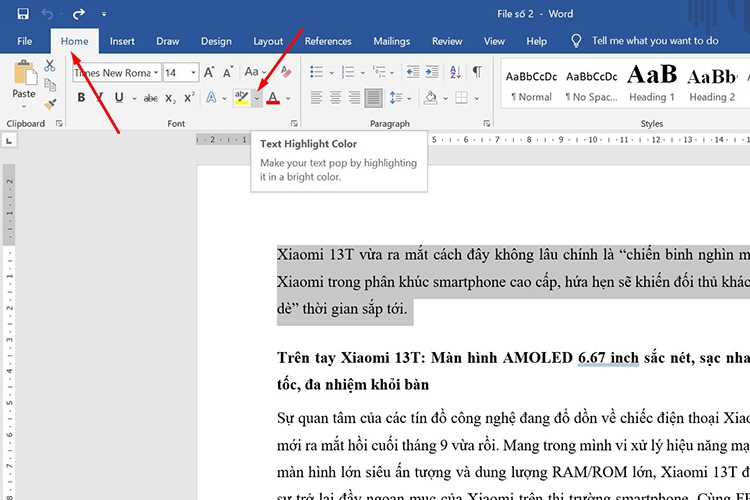Apply the No Spacing style
750x500 pixels.
(x=592, y=86)
